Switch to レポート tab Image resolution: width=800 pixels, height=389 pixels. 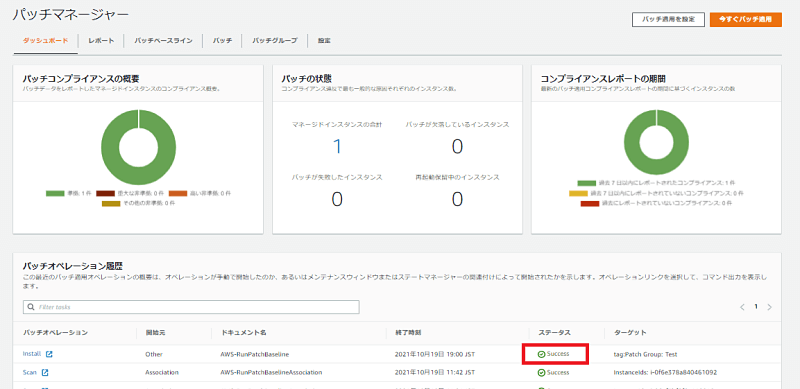pos(101,41)
